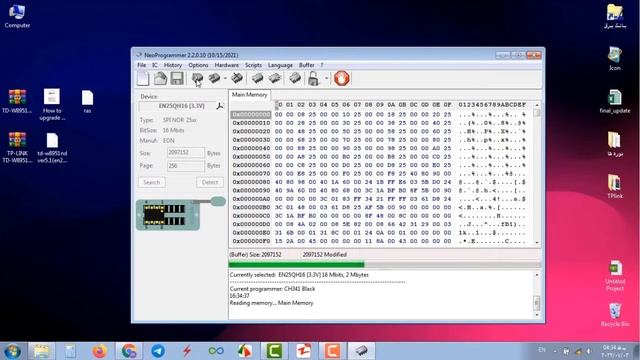Image resolution: width=640 pixels, height=360 pixels.
Task: Click the New blank buffer icon
Action: click(x=143, y=78)
